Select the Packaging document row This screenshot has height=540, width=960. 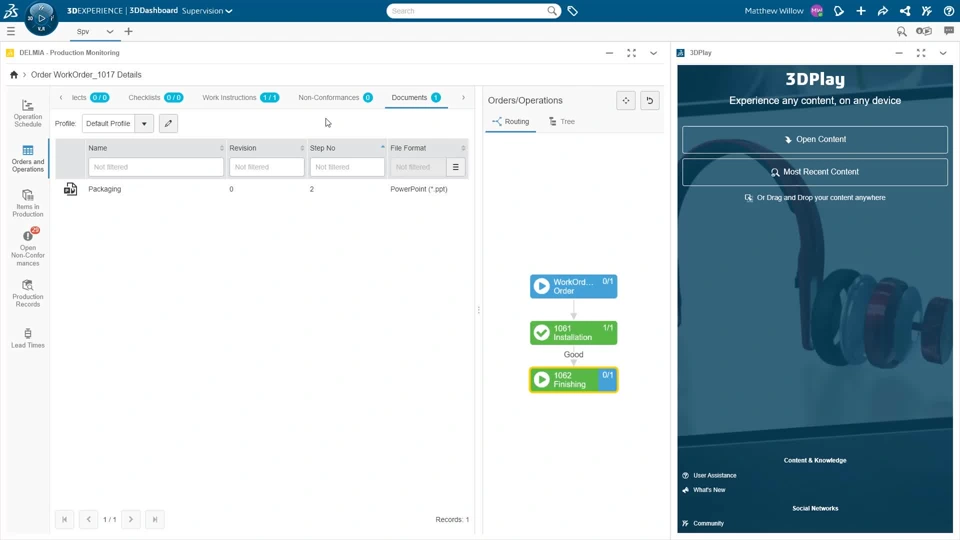262,189
